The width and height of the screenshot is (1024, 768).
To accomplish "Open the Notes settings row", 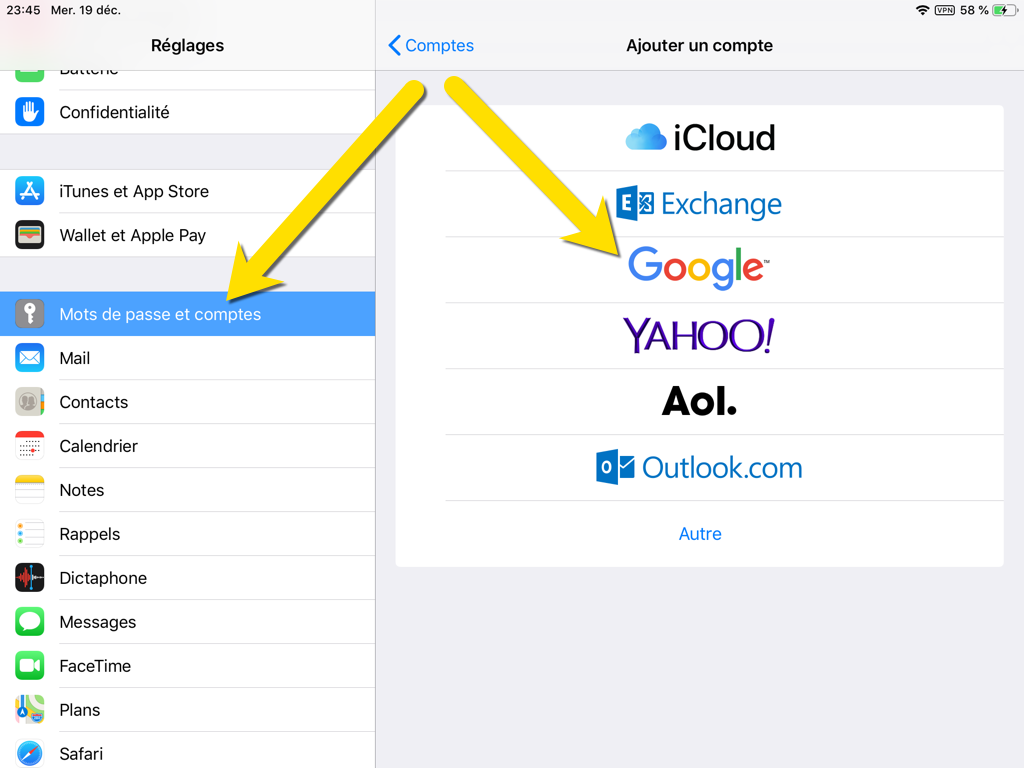I will click(x=82, y=490).
